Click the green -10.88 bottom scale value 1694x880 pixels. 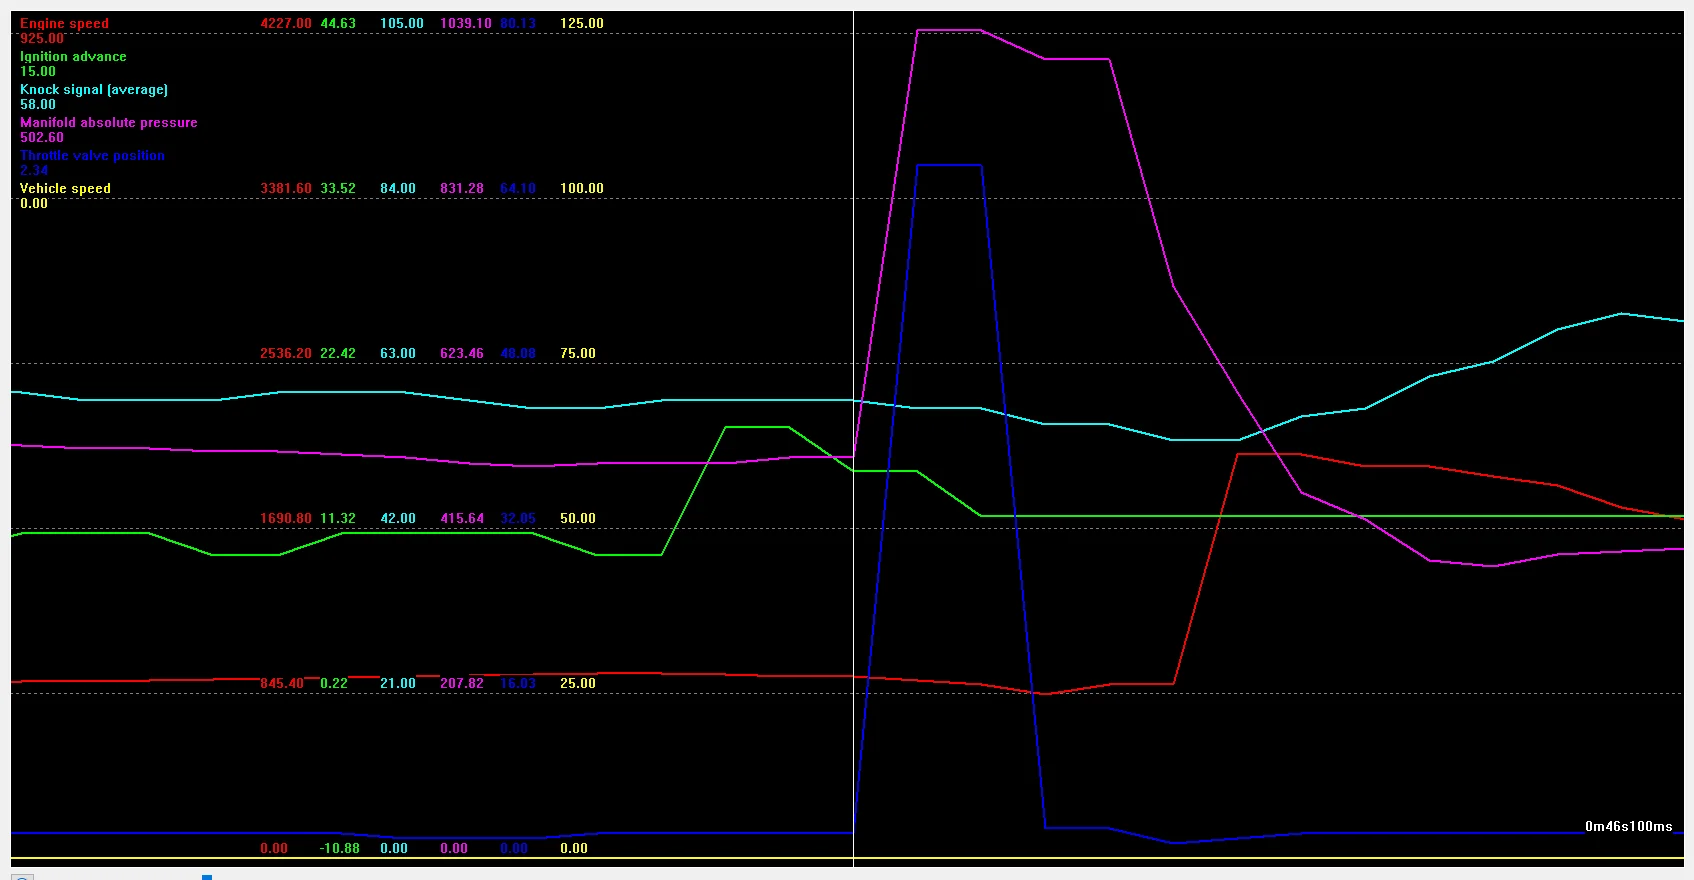click(340, 848)
